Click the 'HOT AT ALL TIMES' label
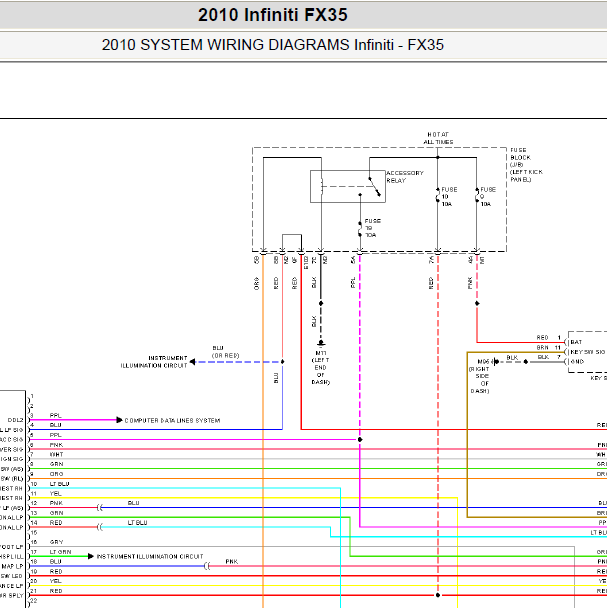This screenshot has height=608, width=607. click(438, 138)
